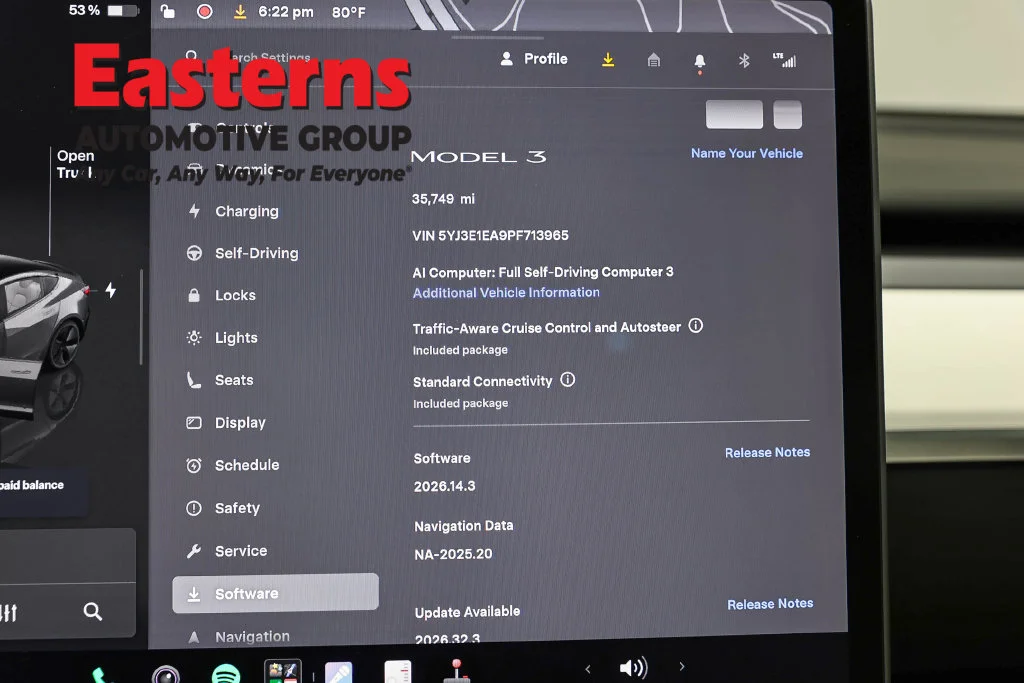Open the Phone app in dock

(99, 675)
